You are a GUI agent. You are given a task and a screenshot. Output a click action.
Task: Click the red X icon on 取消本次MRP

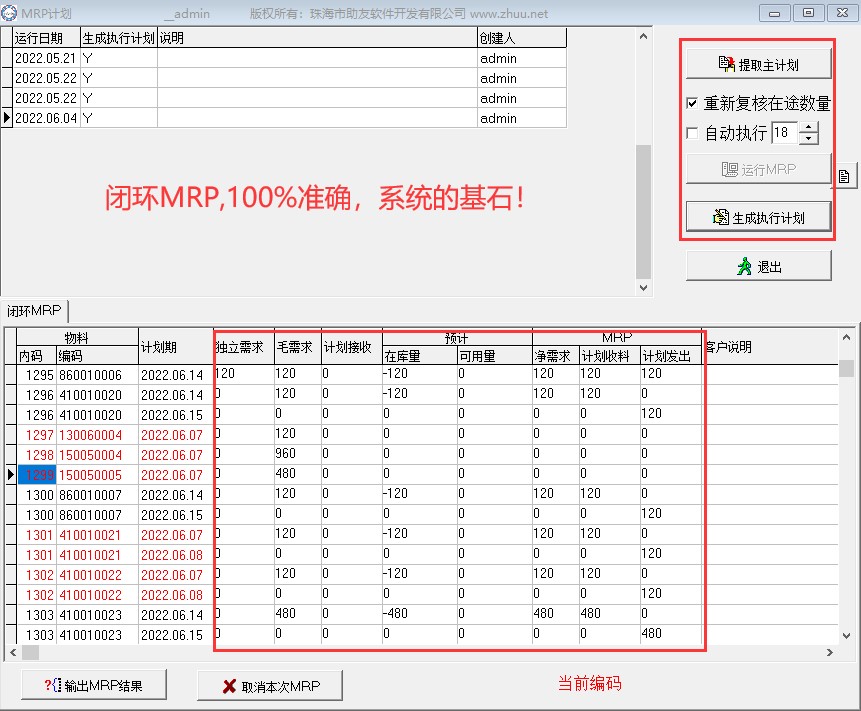pyautogui.click(x=230, y=686)
